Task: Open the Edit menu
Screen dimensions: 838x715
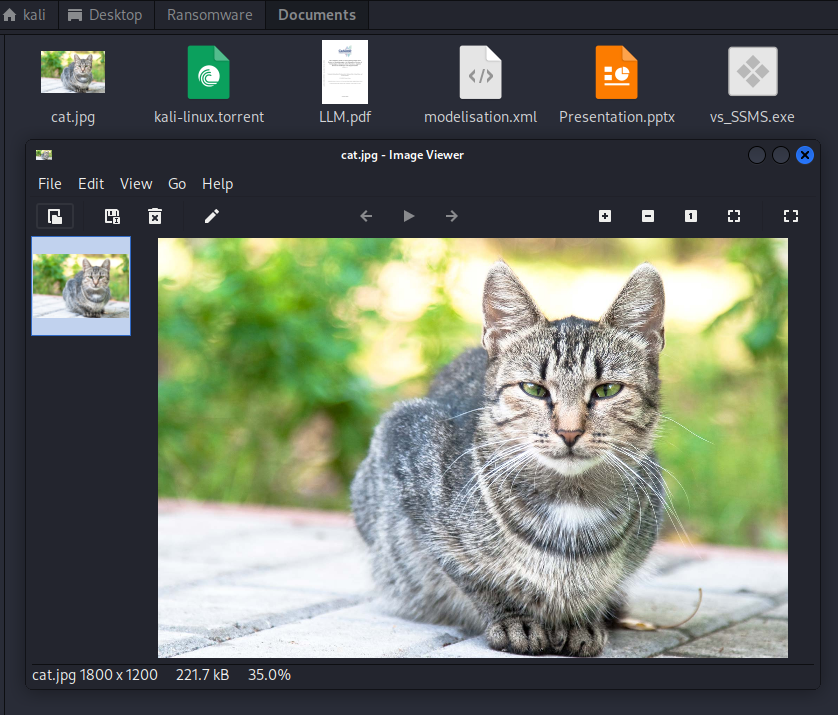Action: (x=91, y=184)
